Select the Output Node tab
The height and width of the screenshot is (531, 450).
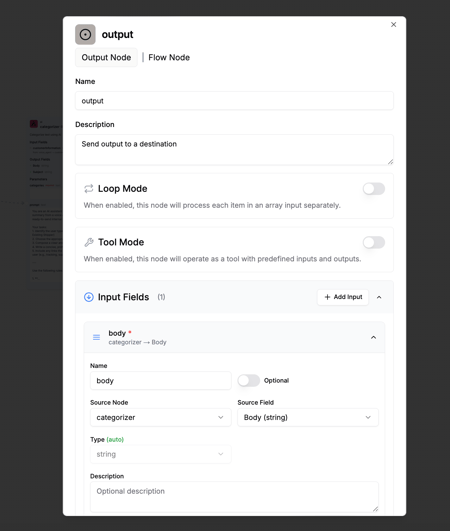pos(106,57)
